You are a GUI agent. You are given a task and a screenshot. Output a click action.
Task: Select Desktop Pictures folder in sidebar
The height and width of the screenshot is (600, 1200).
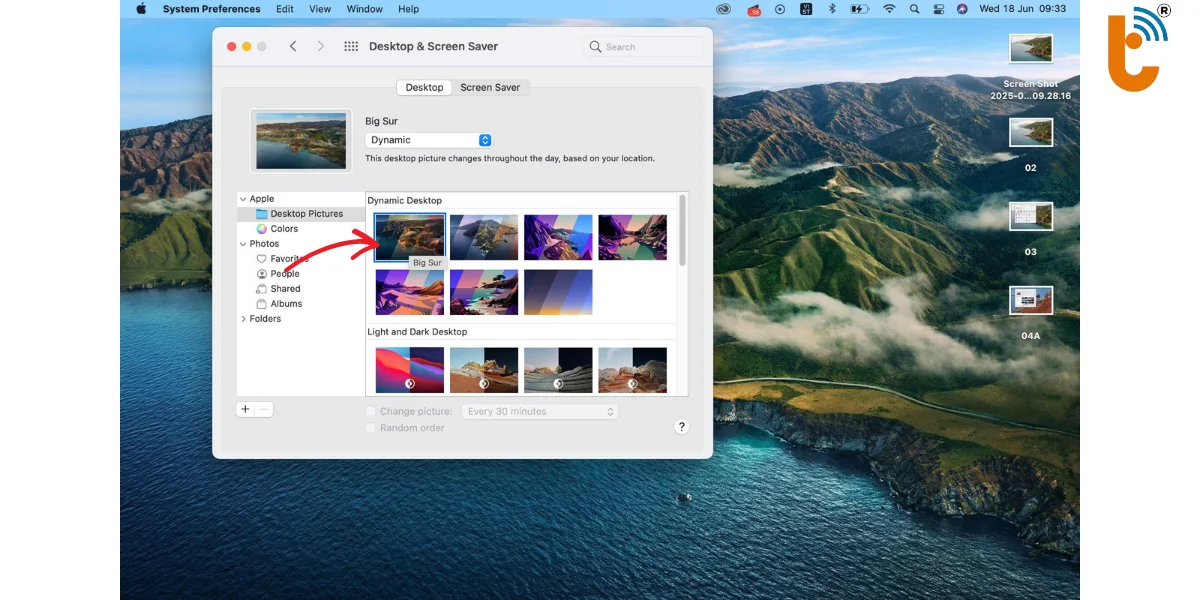[306, 214]
